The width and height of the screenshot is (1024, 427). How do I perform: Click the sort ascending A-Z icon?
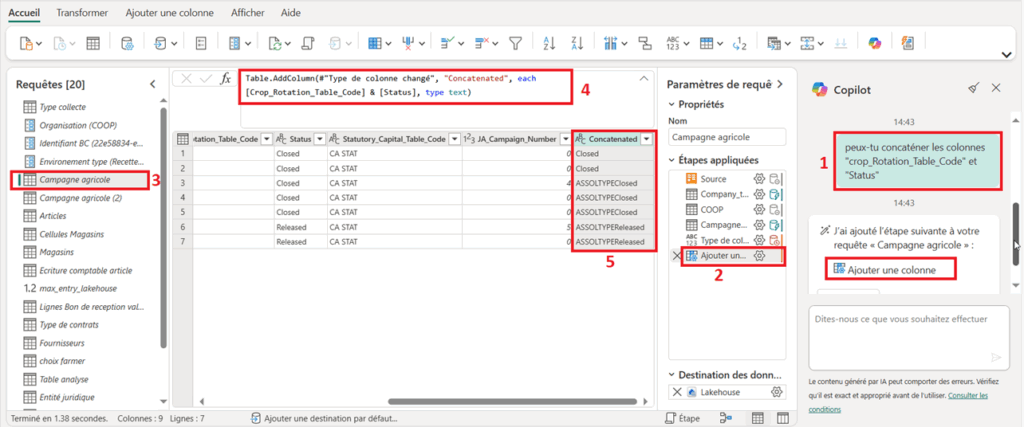tap(548, 43)
